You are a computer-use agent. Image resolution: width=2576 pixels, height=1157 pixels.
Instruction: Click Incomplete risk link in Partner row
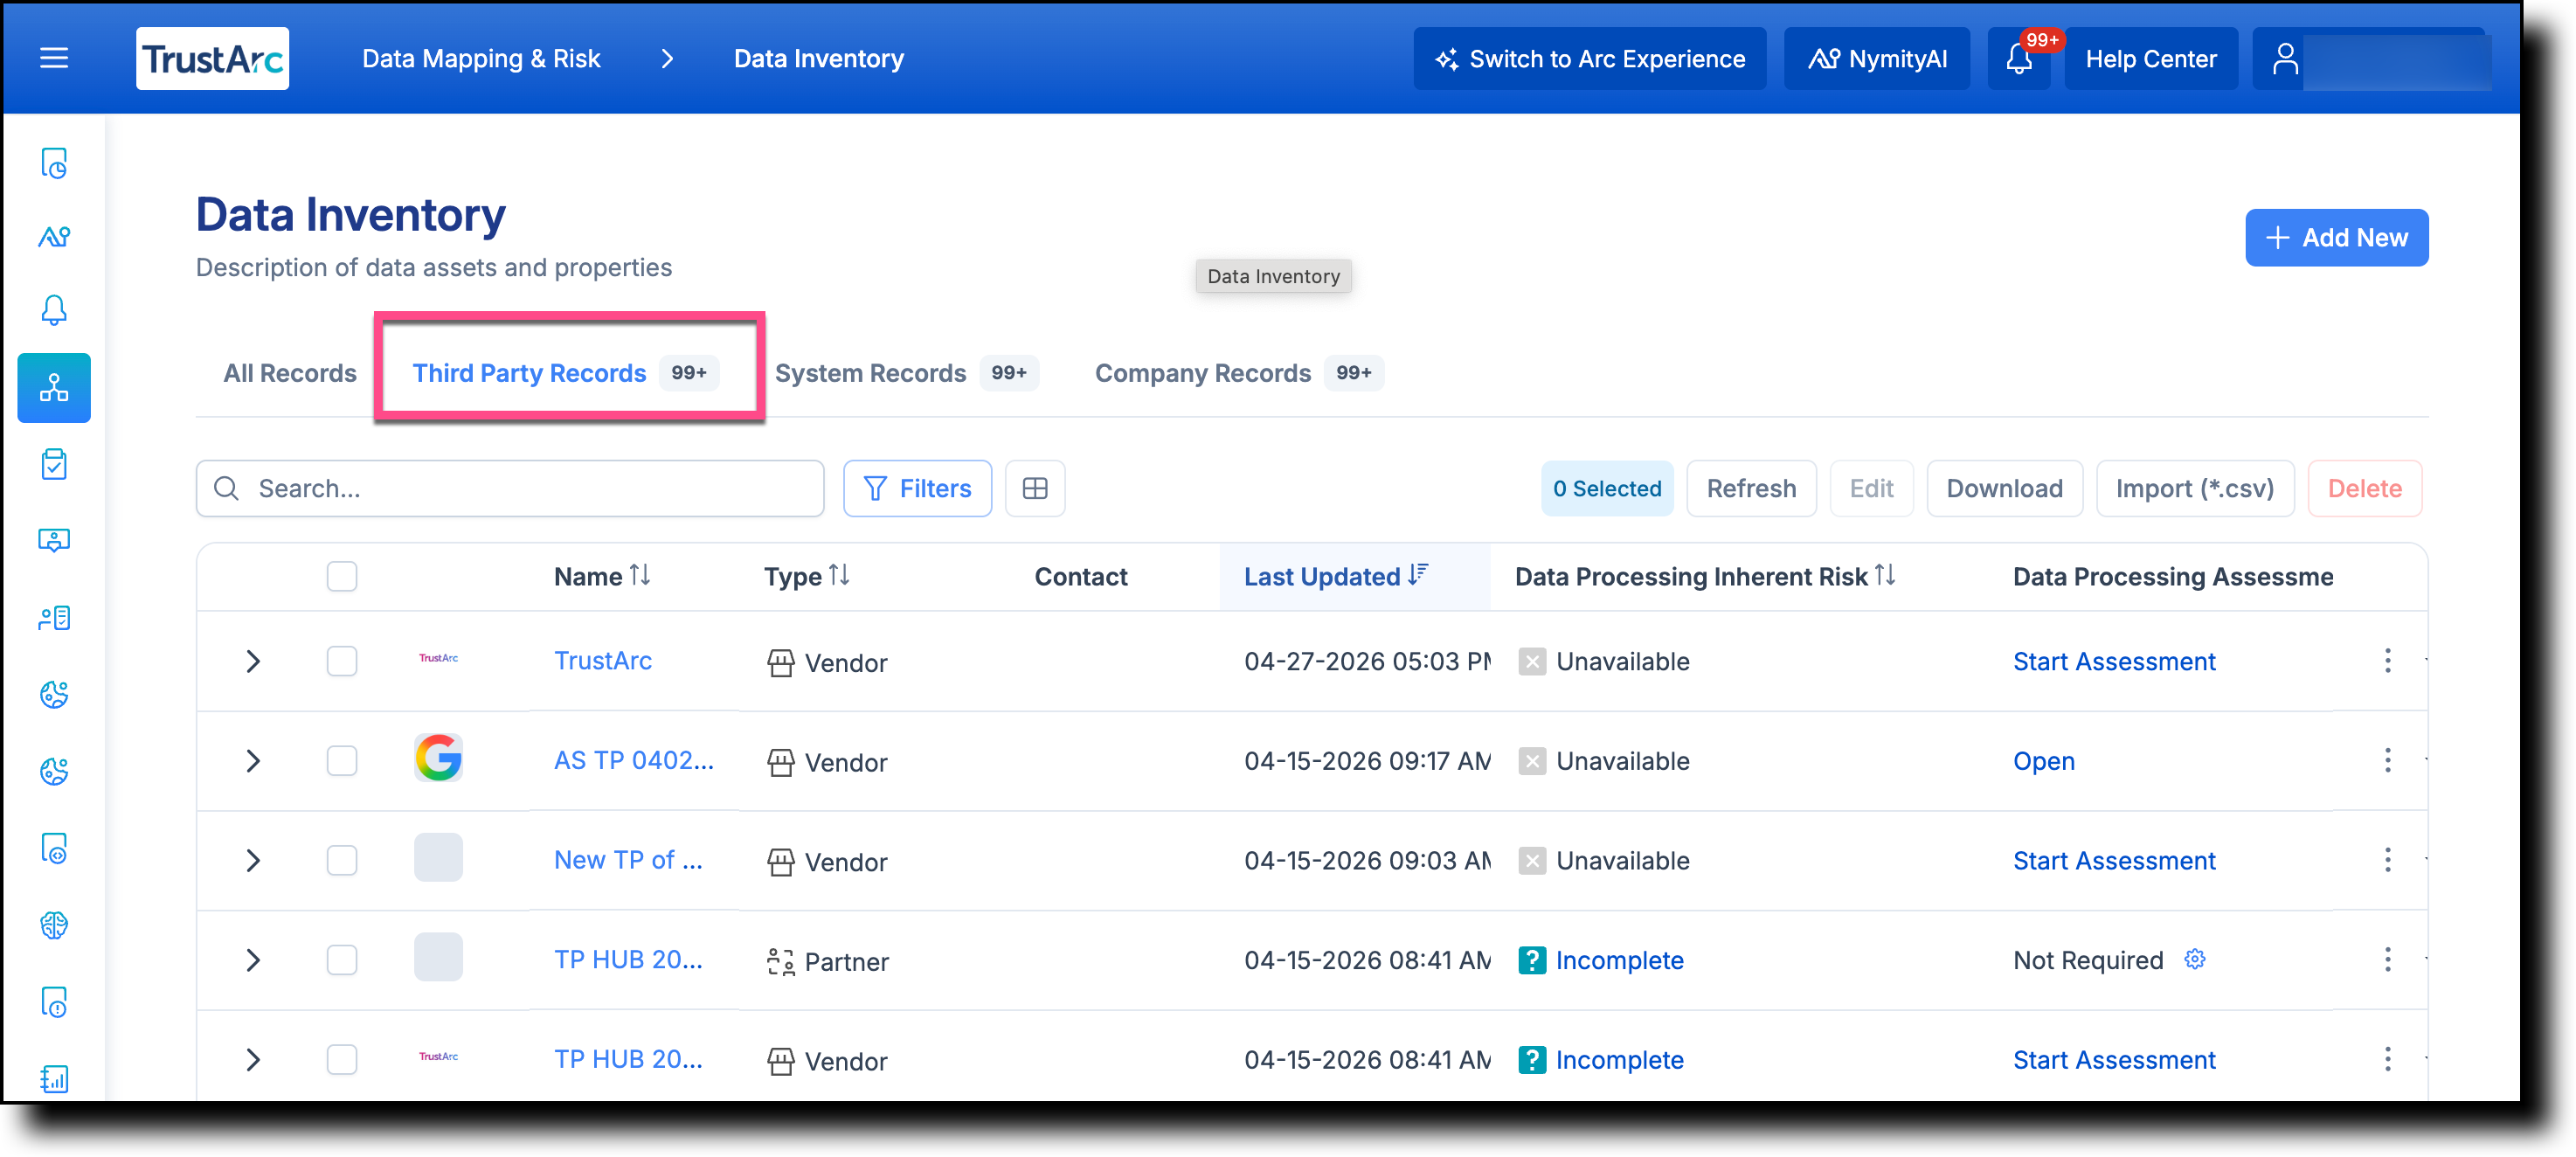[x=1619, y=960]
